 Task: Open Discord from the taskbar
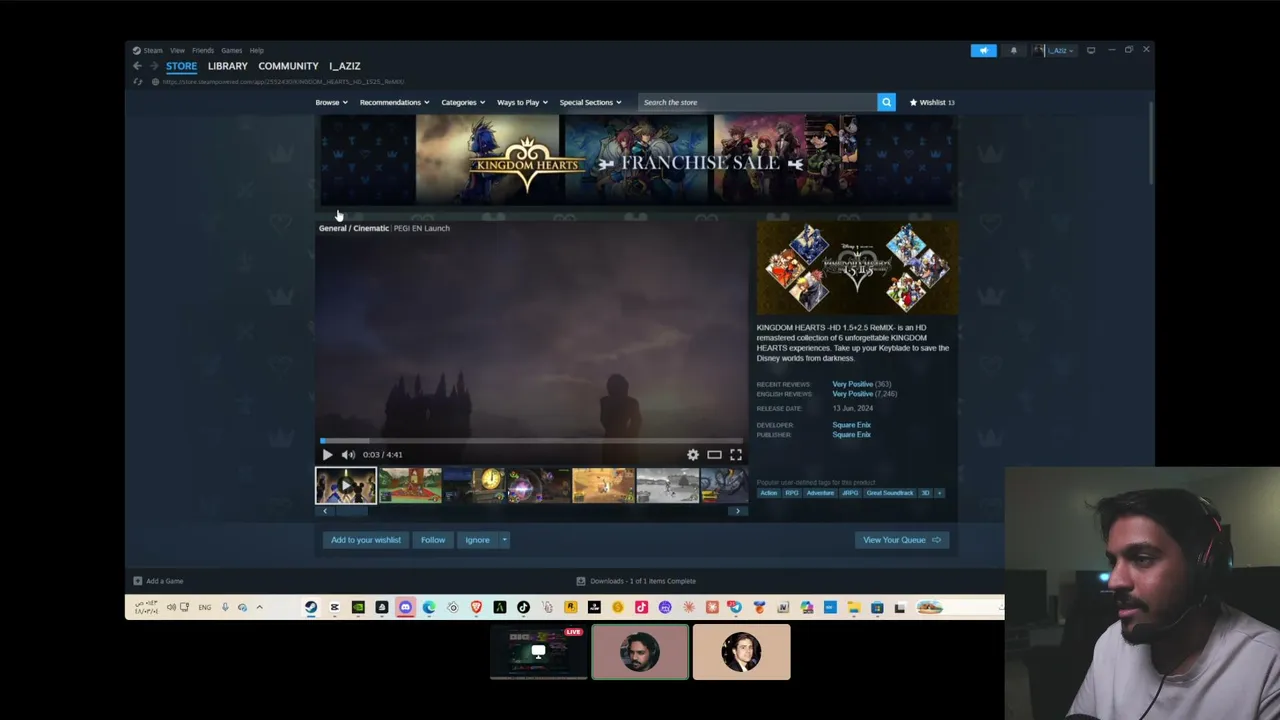coord(405,607)
